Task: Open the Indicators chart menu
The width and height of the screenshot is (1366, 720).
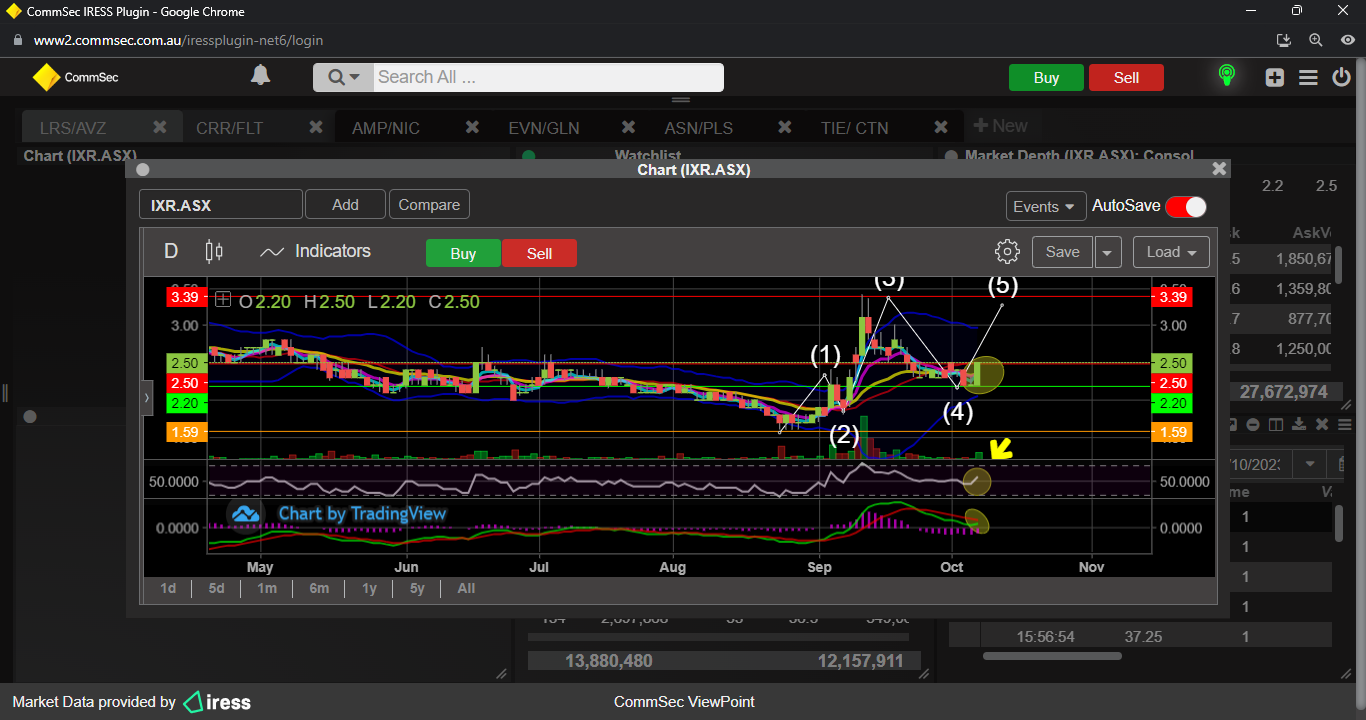Action: (315, 252)
